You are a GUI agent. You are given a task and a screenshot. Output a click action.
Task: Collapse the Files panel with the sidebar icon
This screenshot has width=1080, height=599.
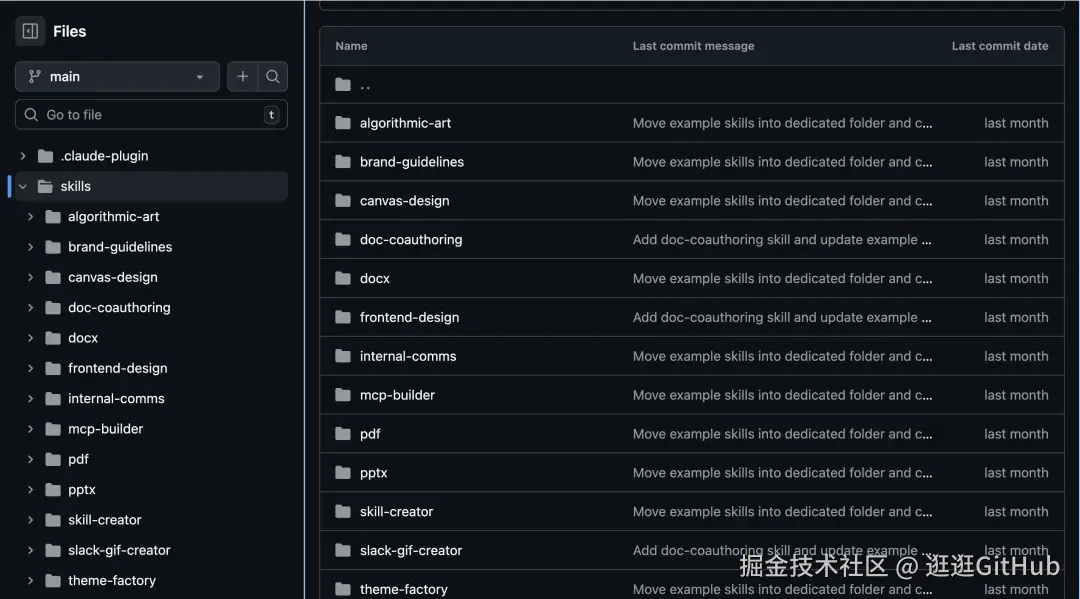[29, 30]
